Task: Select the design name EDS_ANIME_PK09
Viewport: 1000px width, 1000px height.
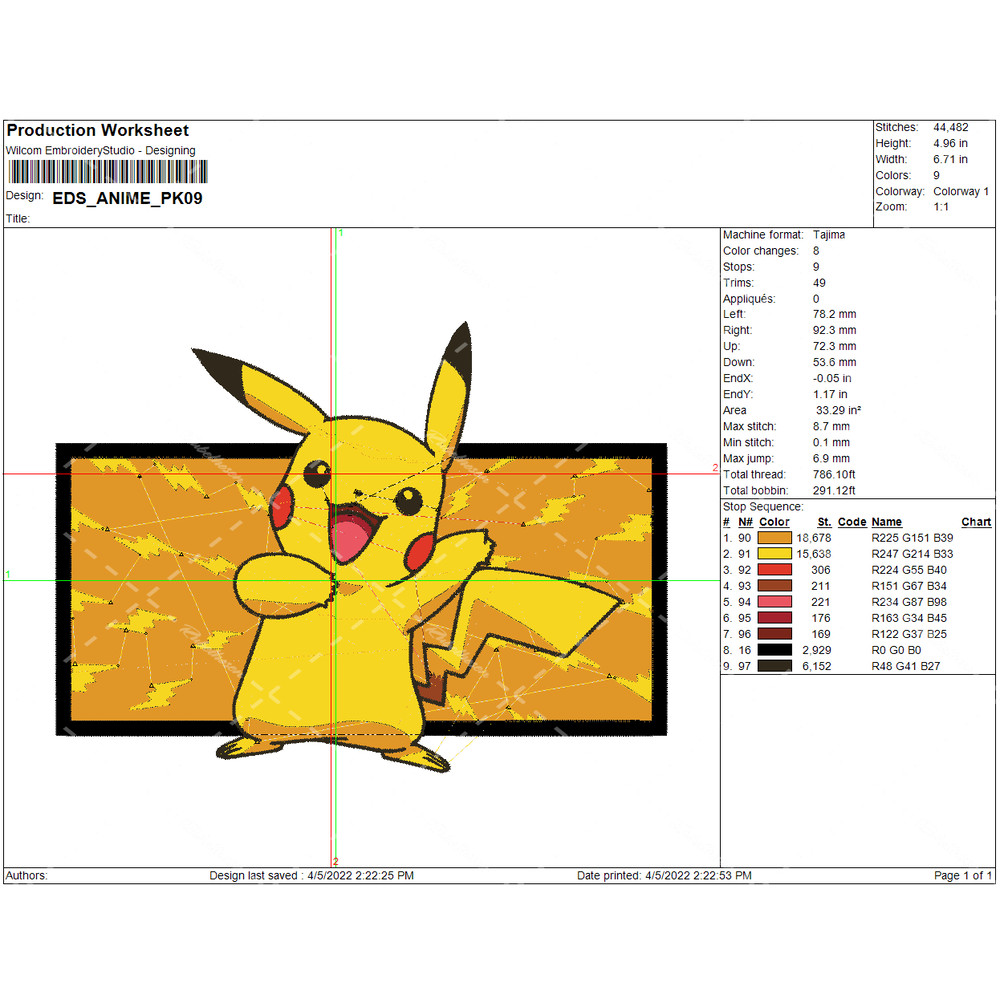Action: click(x=127, y=198)
